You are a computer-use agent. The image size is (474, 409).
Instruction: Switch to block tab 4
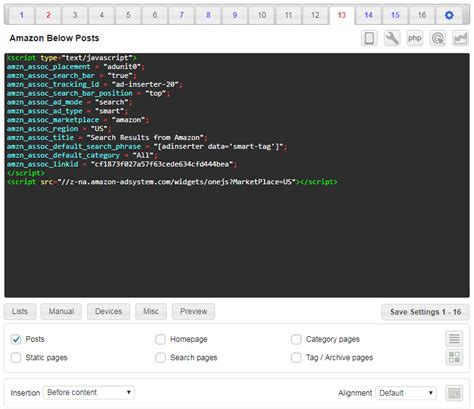pos(102,15)
